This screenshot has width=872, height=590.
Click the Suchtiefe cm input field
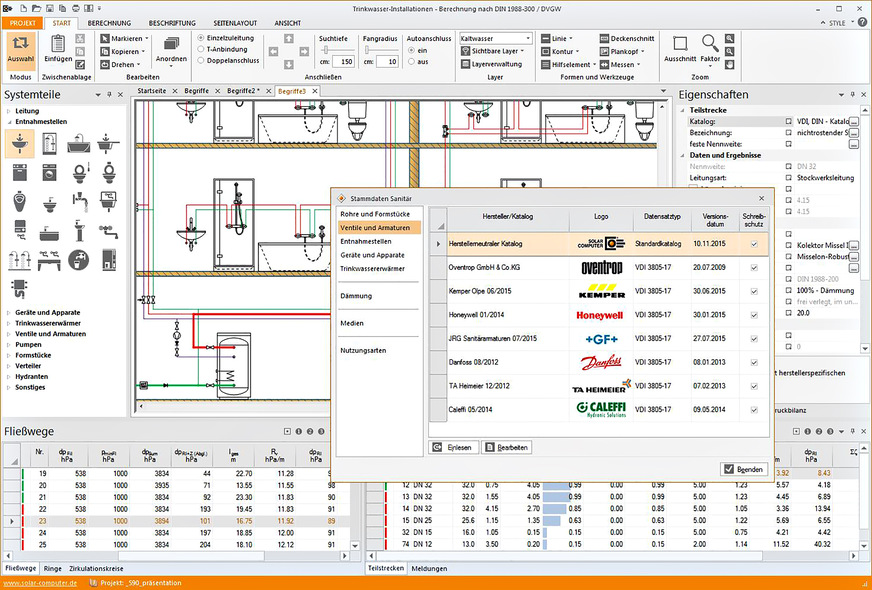[x=345, y=61]
